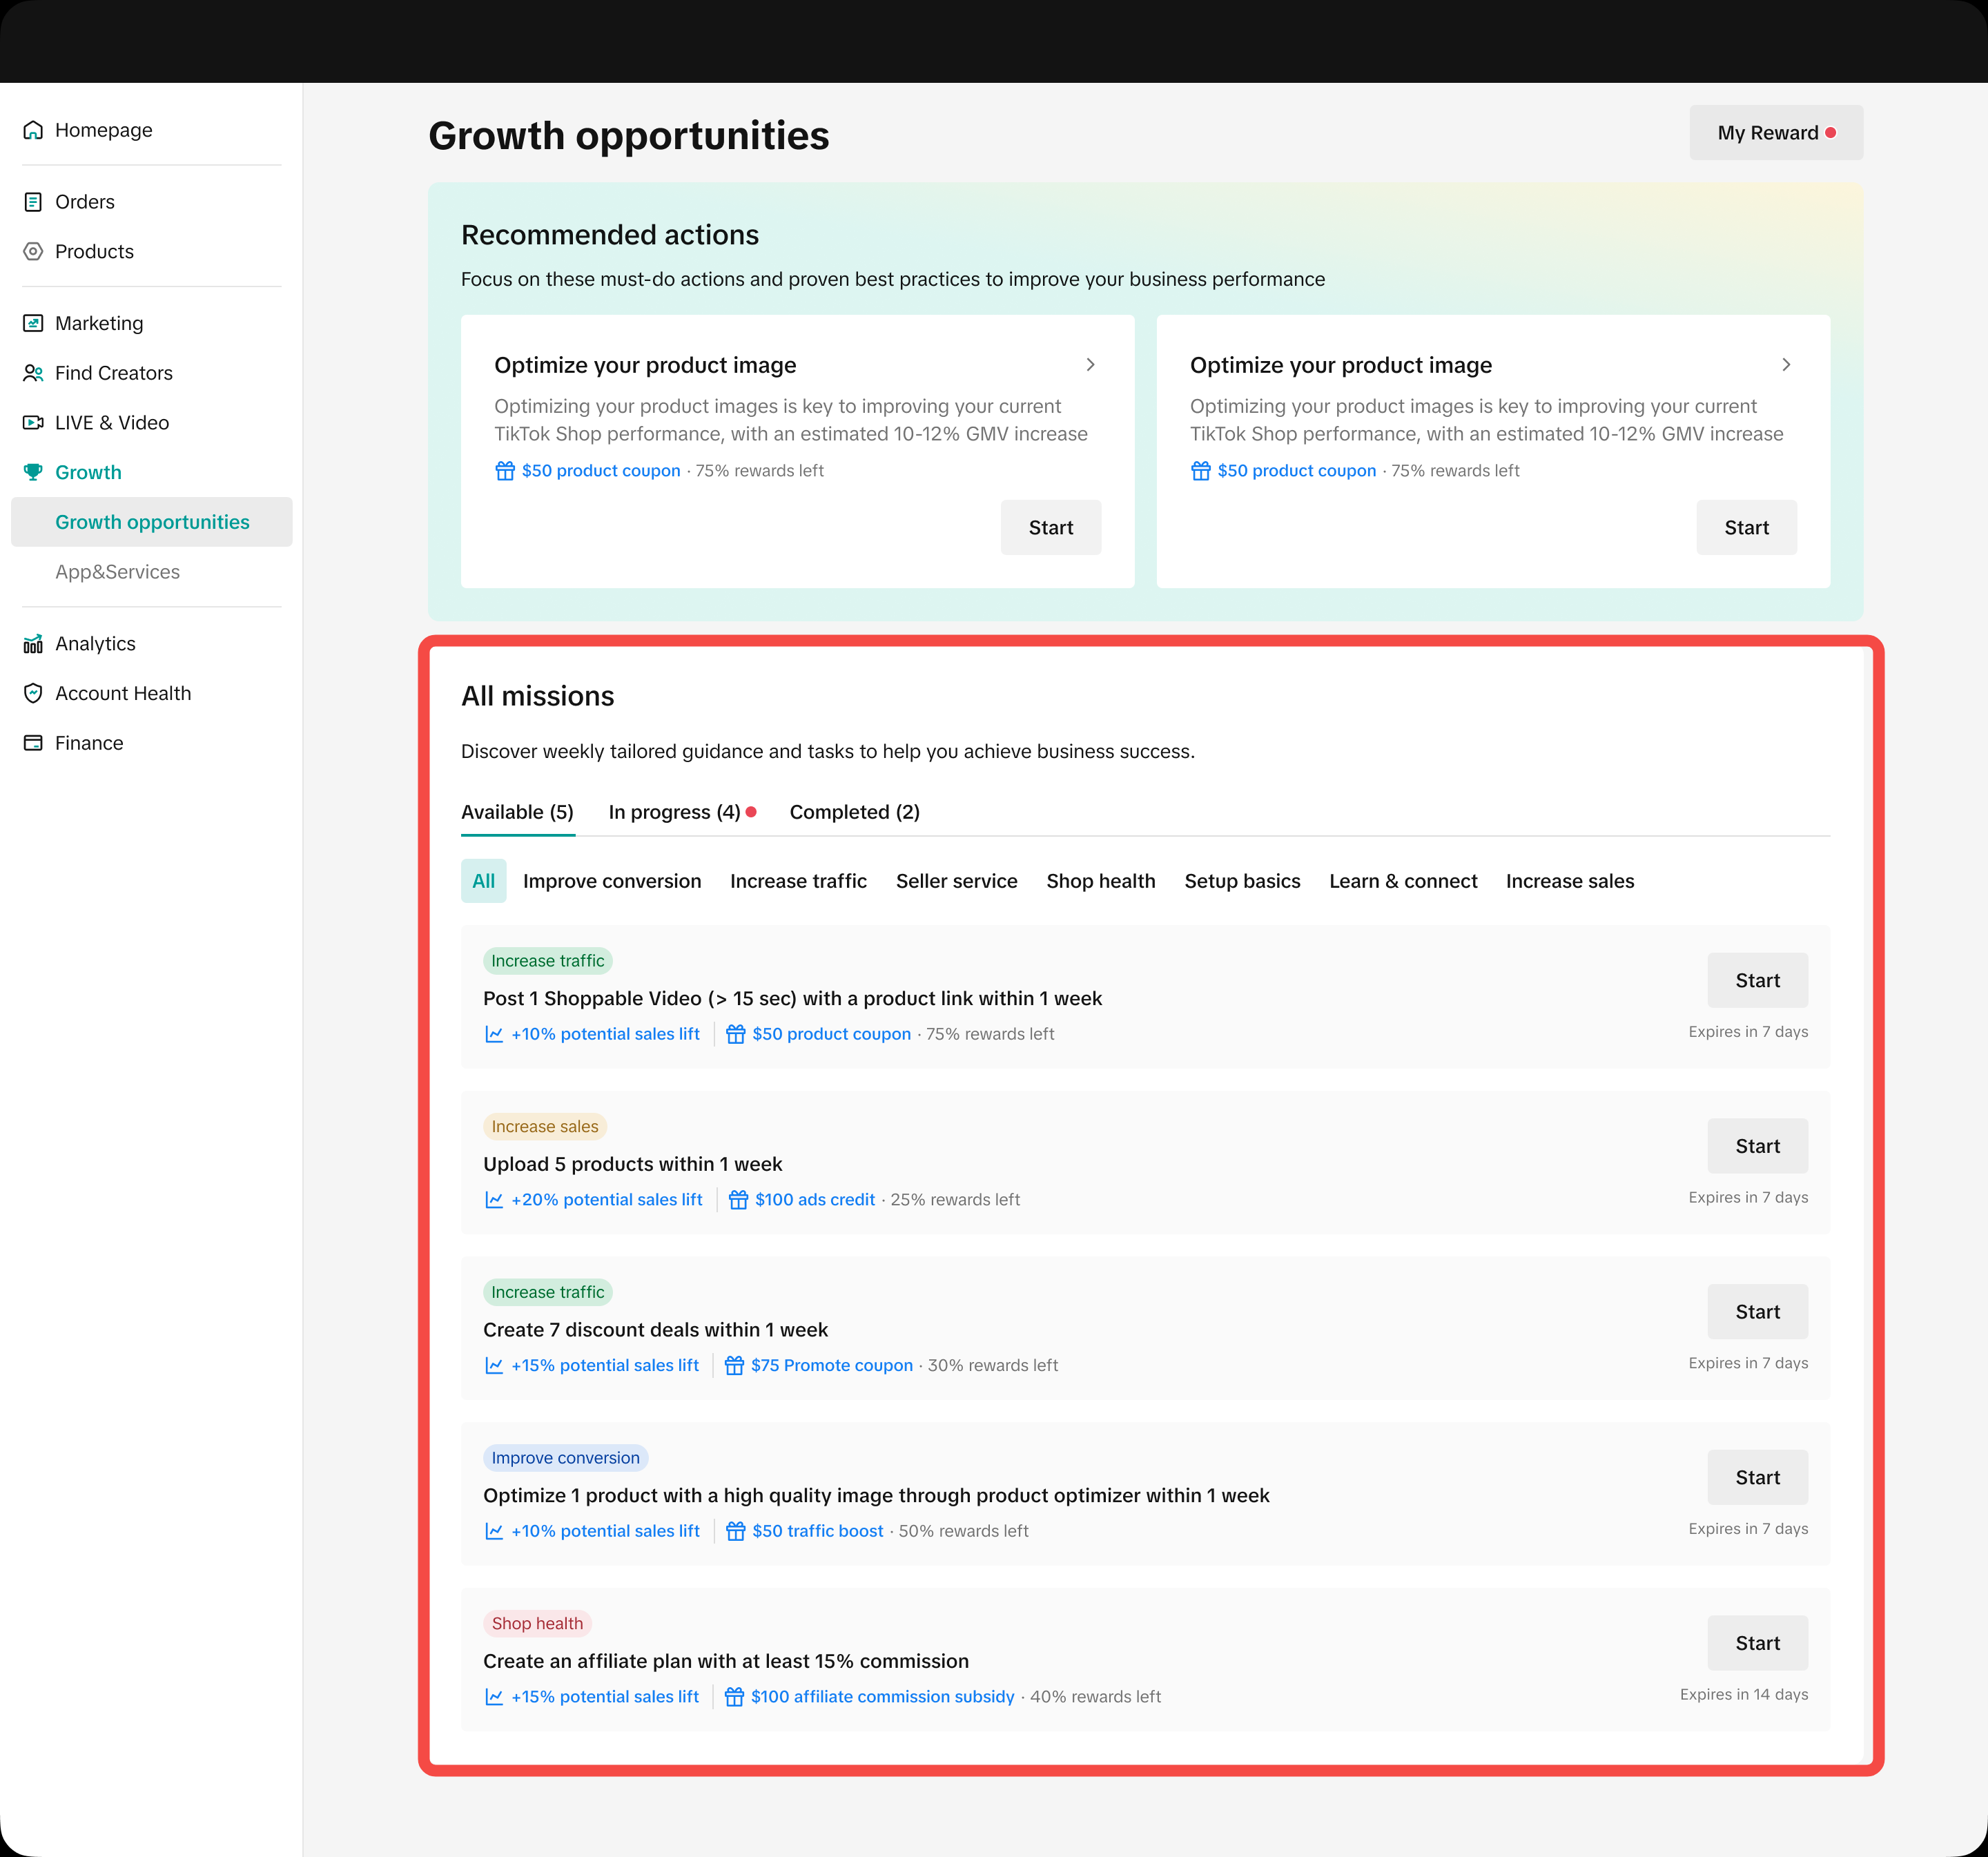Click the Account Health shield icon
Viewport: 1988px width, 1857px height.
point(33,693)
